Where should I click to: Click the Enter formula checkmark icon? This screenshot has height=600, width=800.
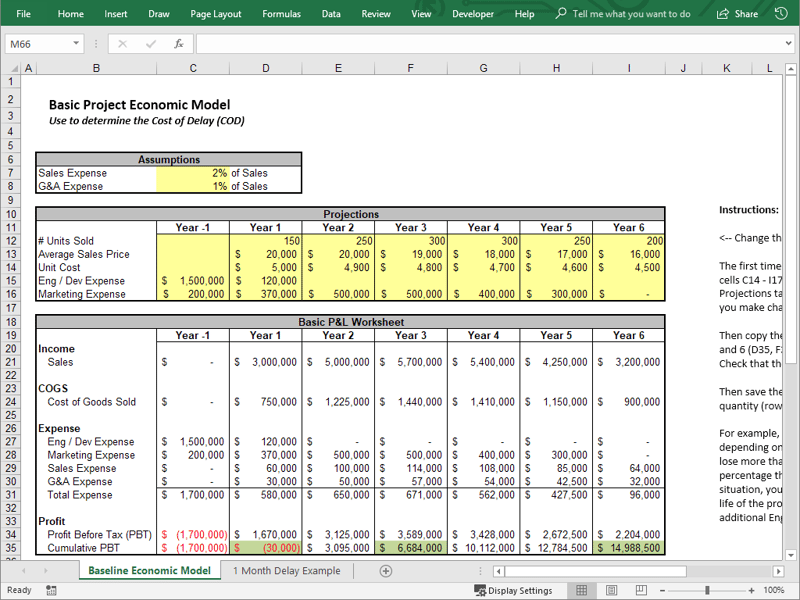(151, 44)
